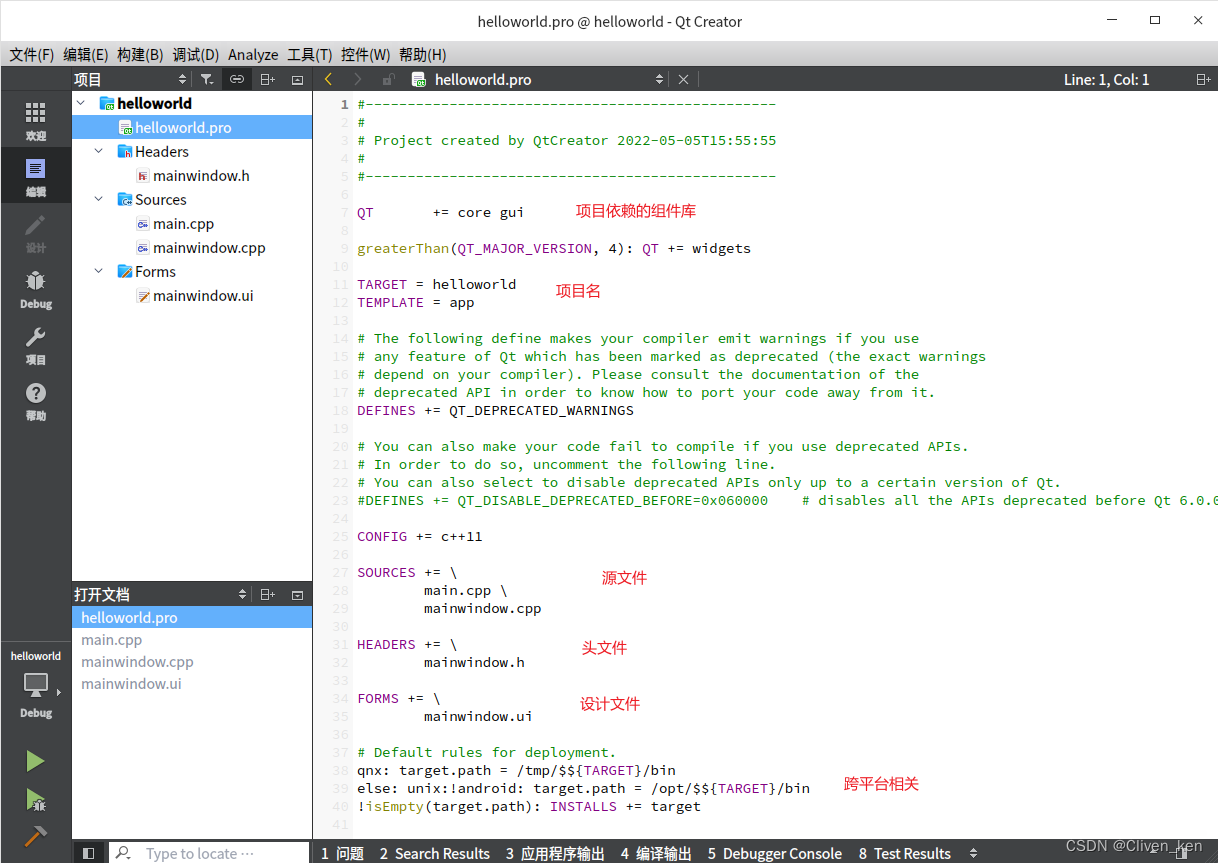Go forward in navigation history
The height and width of the screenshot is (863, 1218).
357,79
